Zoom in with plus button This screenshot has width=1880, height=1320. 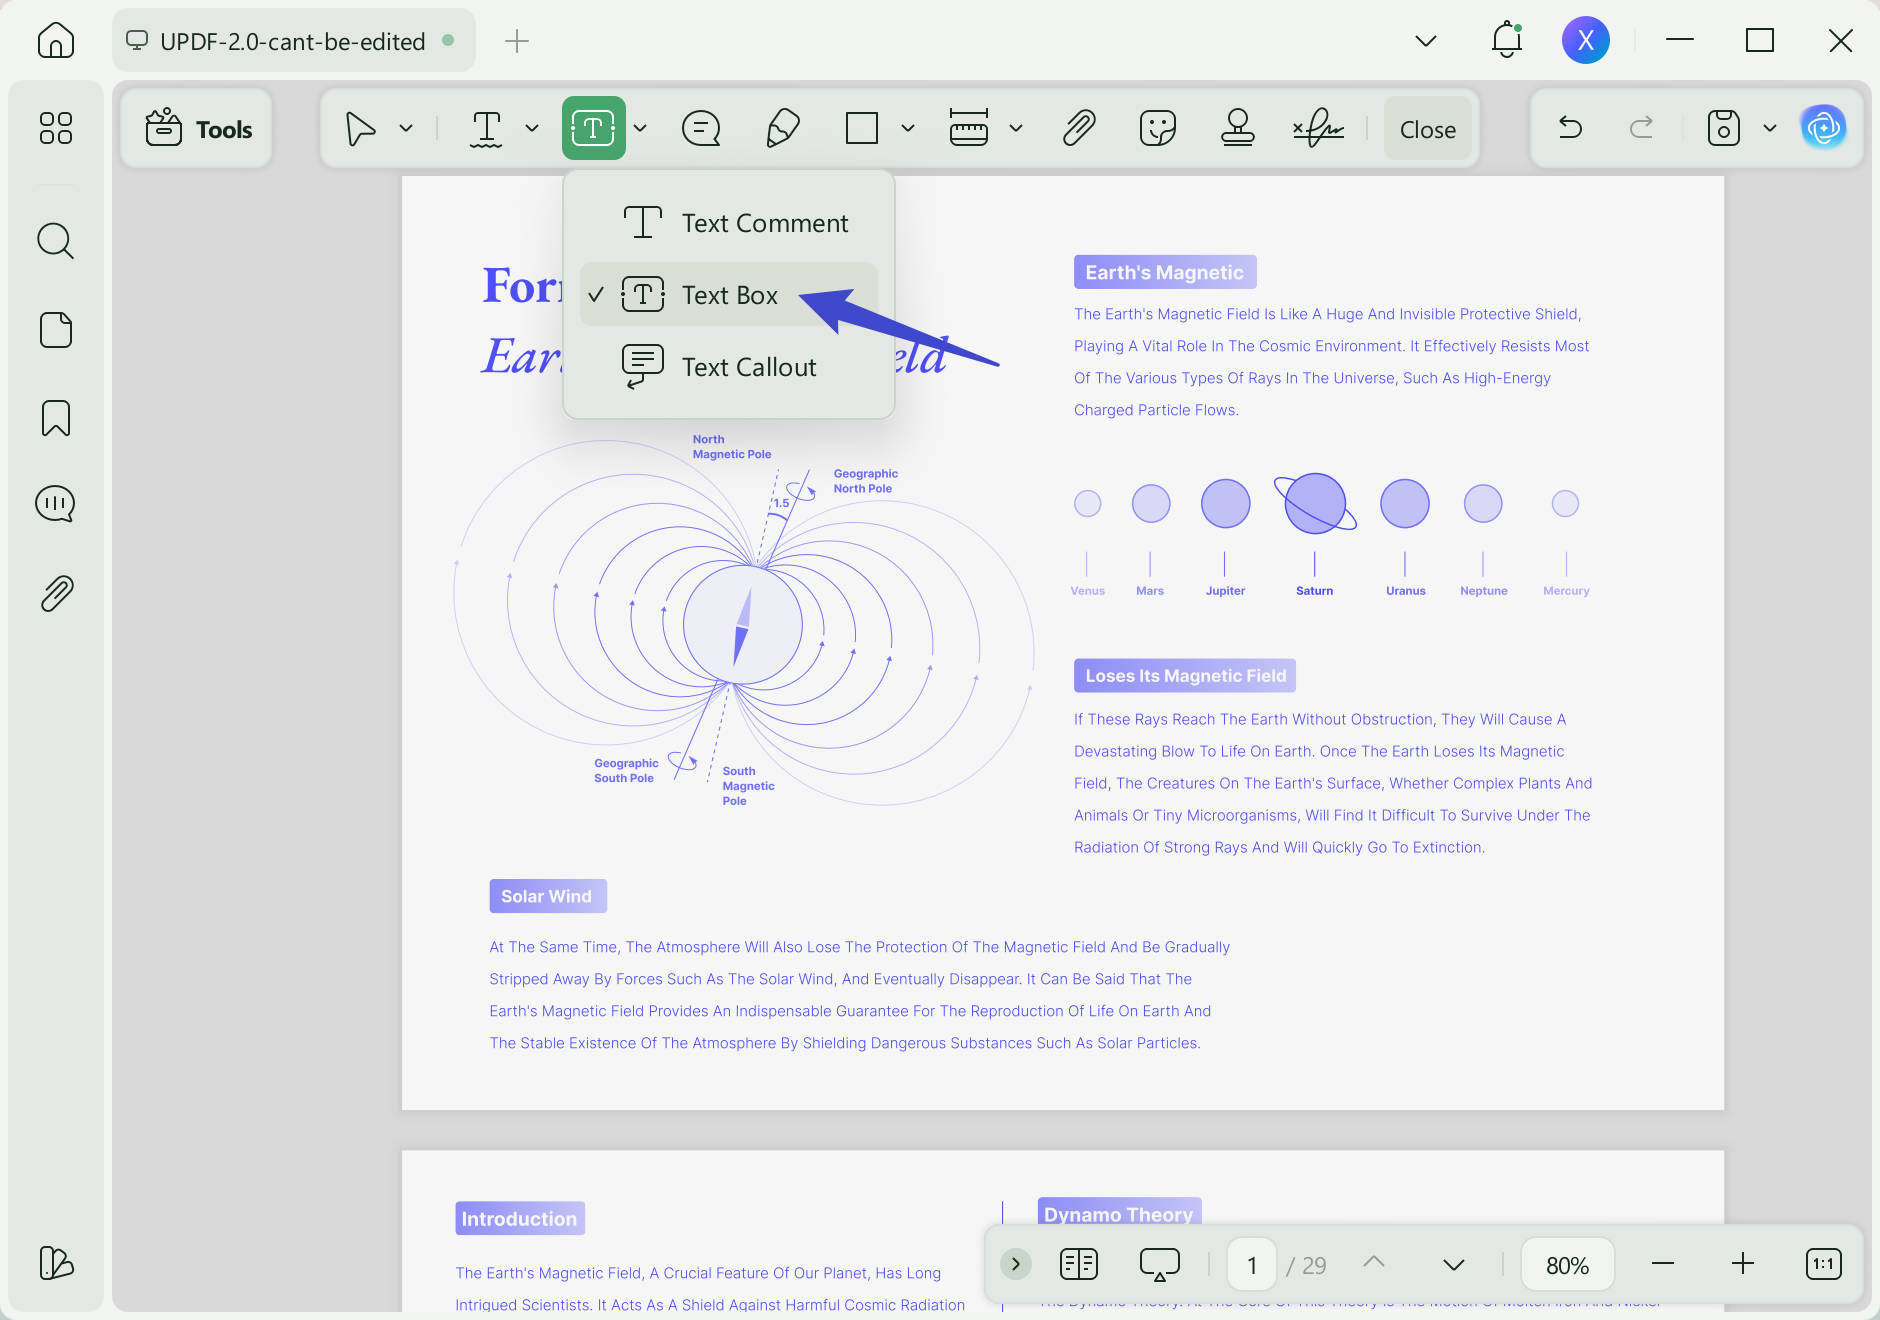pyautogui.click(x=1743, y=1264)
